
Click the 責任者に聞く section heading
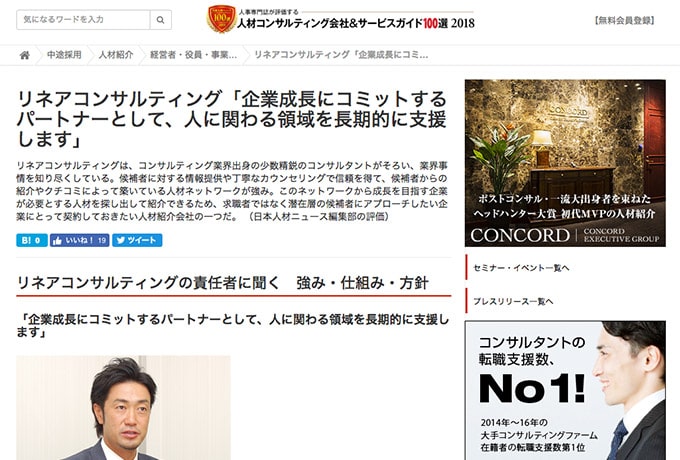pos(222,283)
